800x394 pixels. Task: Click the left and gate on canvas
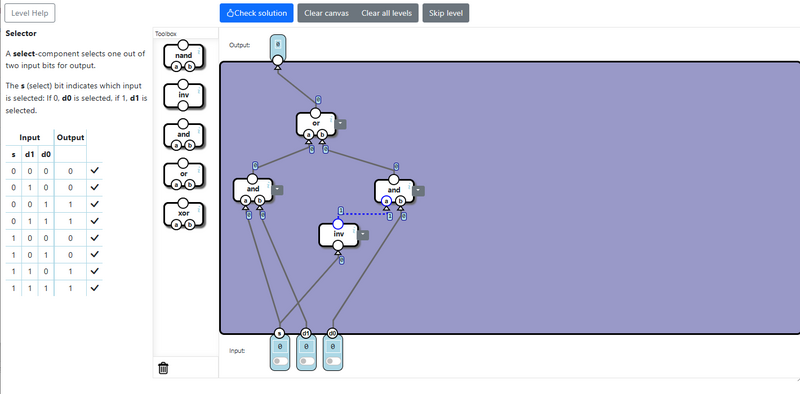pyautogui.click(x=253, y=190)
